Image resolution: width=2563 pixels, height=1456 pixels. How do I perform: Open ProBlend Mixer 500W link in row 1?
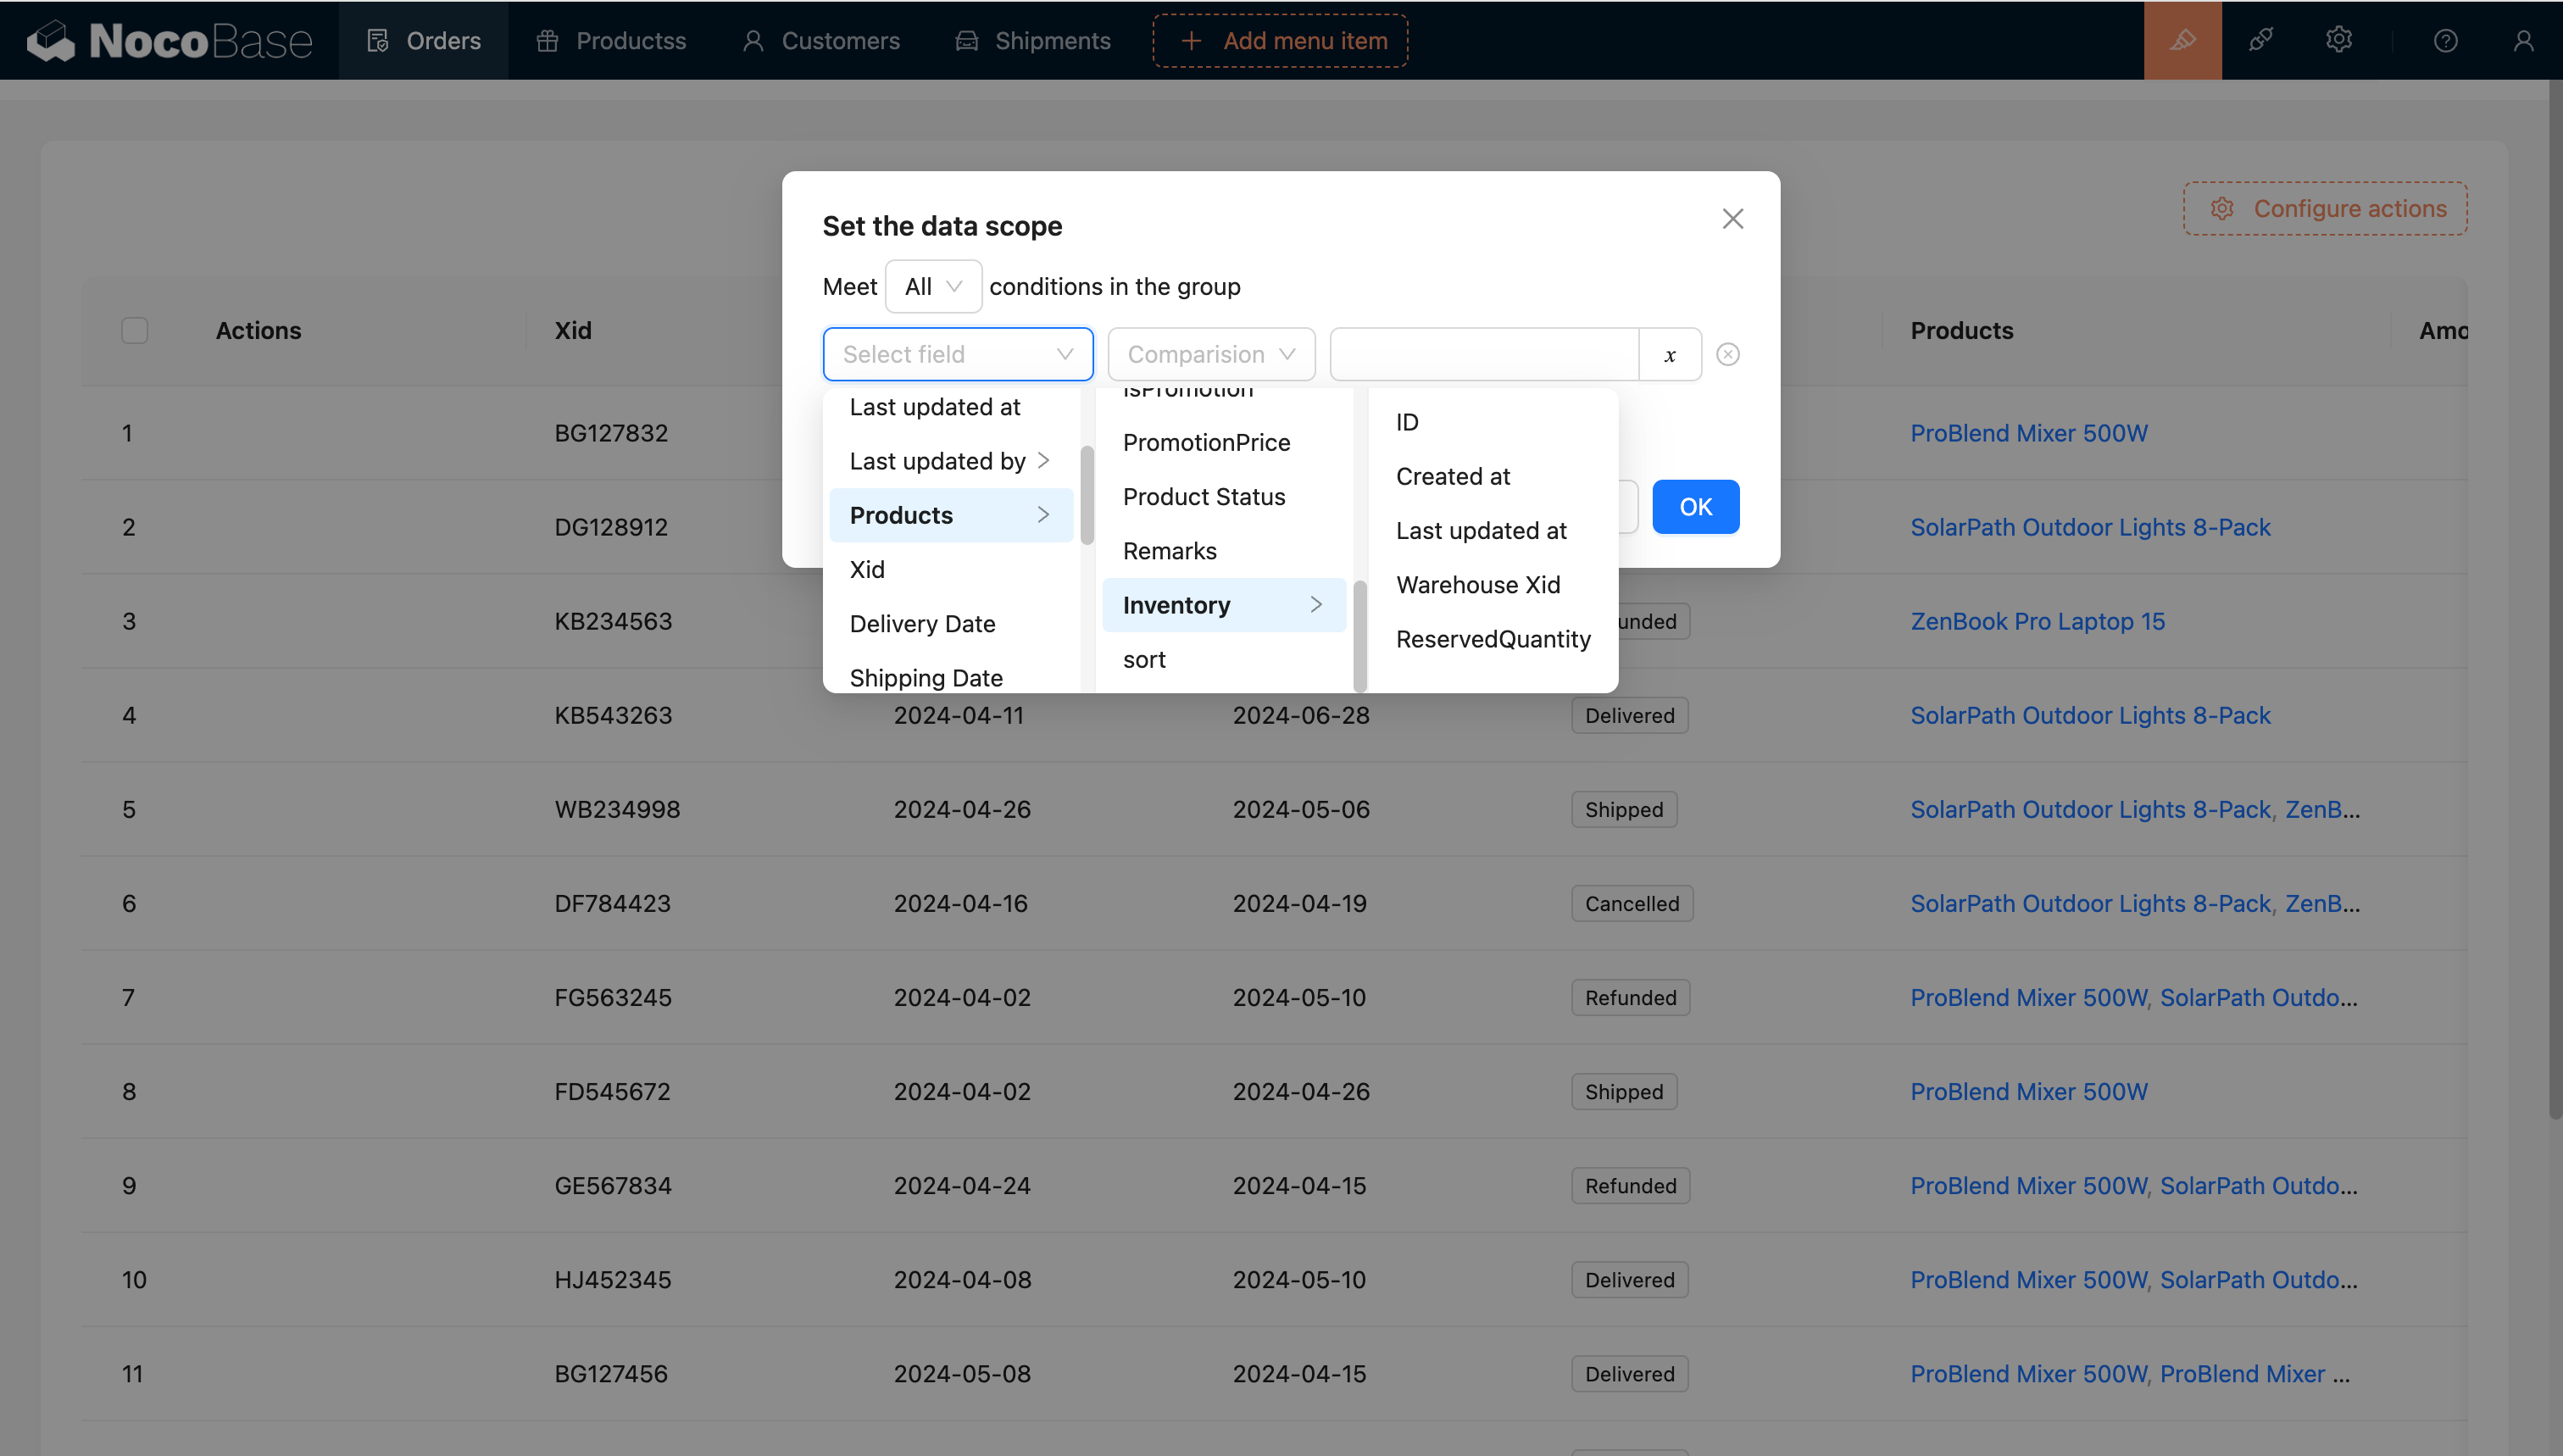pyautogui.click(x=2028, y=433)
